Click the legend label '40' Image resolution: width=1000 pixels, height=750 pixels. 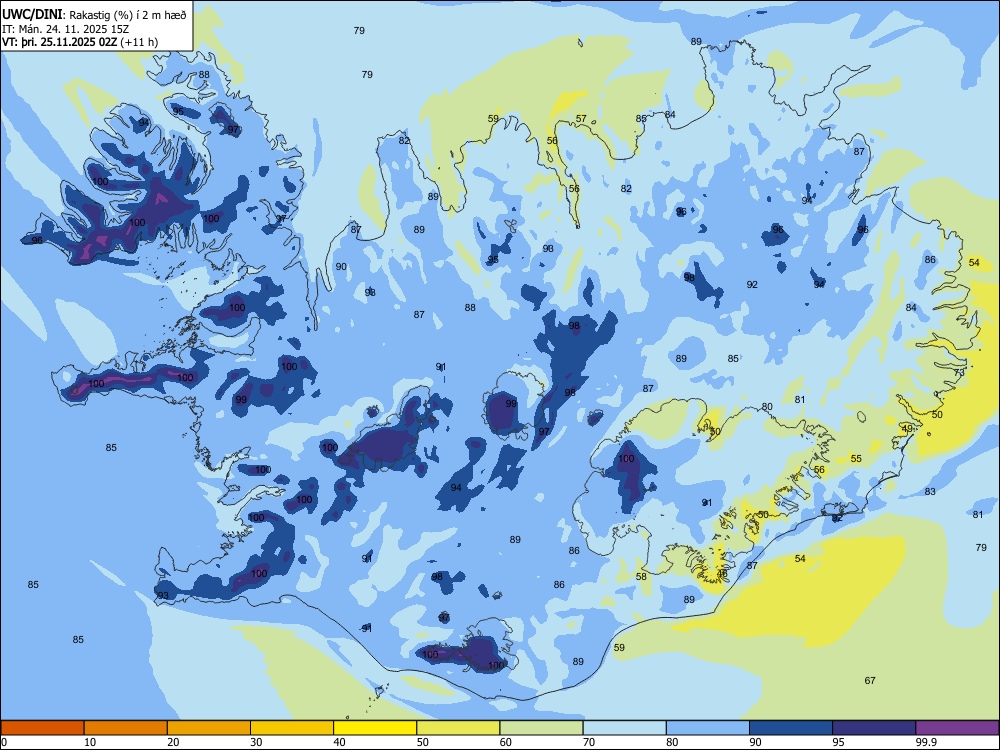pos(339,742)
